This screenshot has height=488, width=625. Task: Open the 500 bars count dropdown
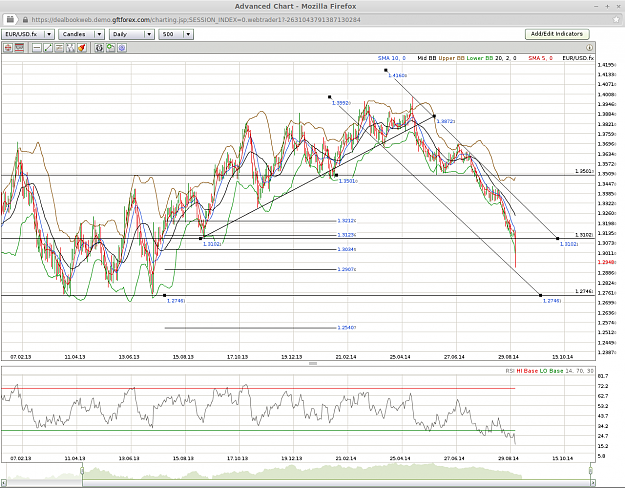[176, 34]
